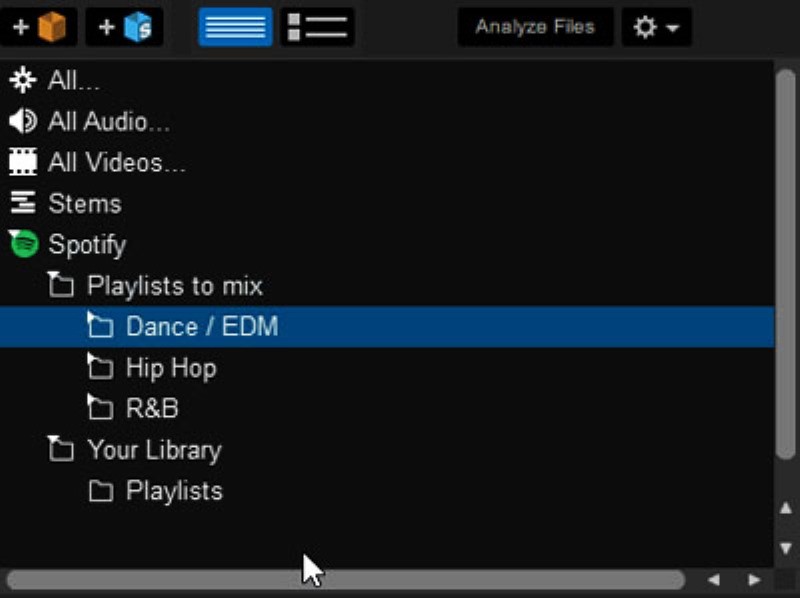This screenshot has width=800, height=598.
Task: Click the sun icon beside All...
Action: point(23,80)
